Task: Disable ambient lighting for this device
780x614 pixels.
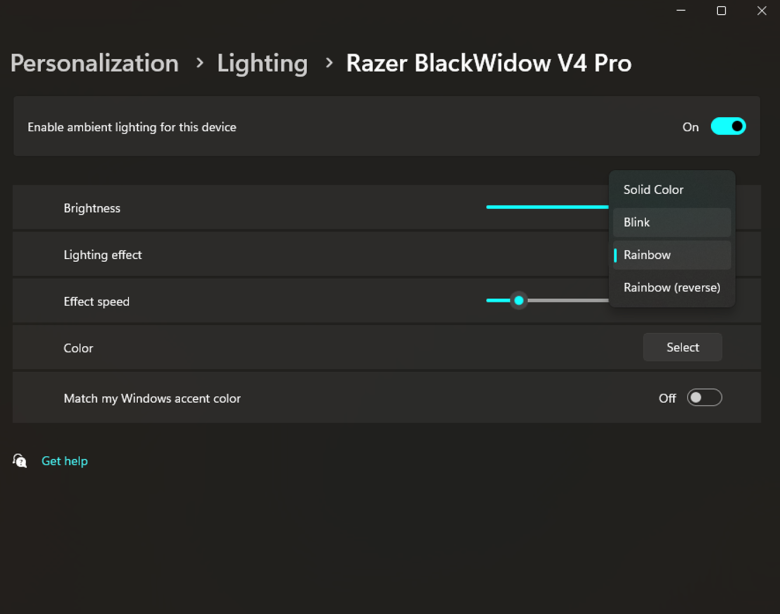Action: (x=728, y=126)
